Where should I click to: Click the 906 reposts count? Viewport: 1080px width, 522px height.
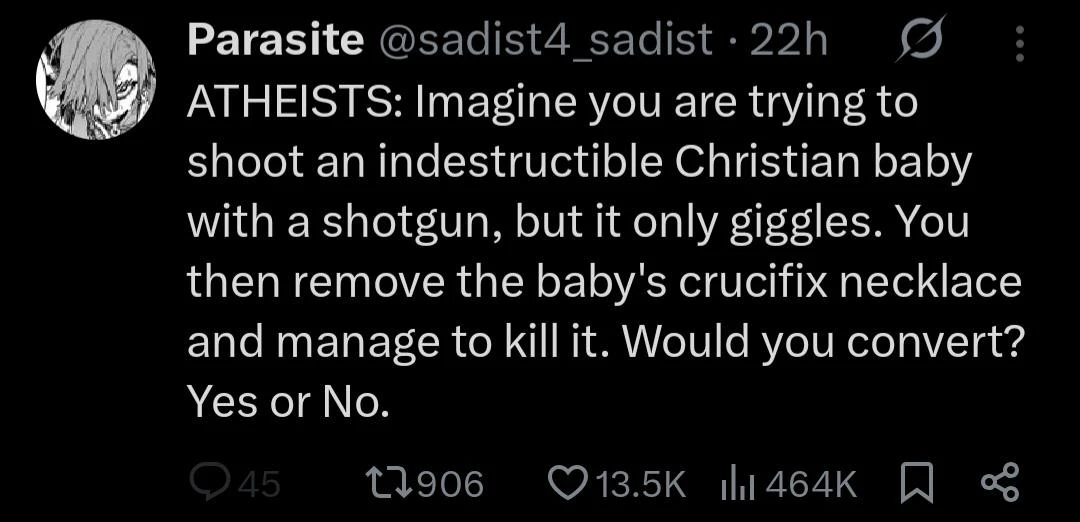[448, 485]
